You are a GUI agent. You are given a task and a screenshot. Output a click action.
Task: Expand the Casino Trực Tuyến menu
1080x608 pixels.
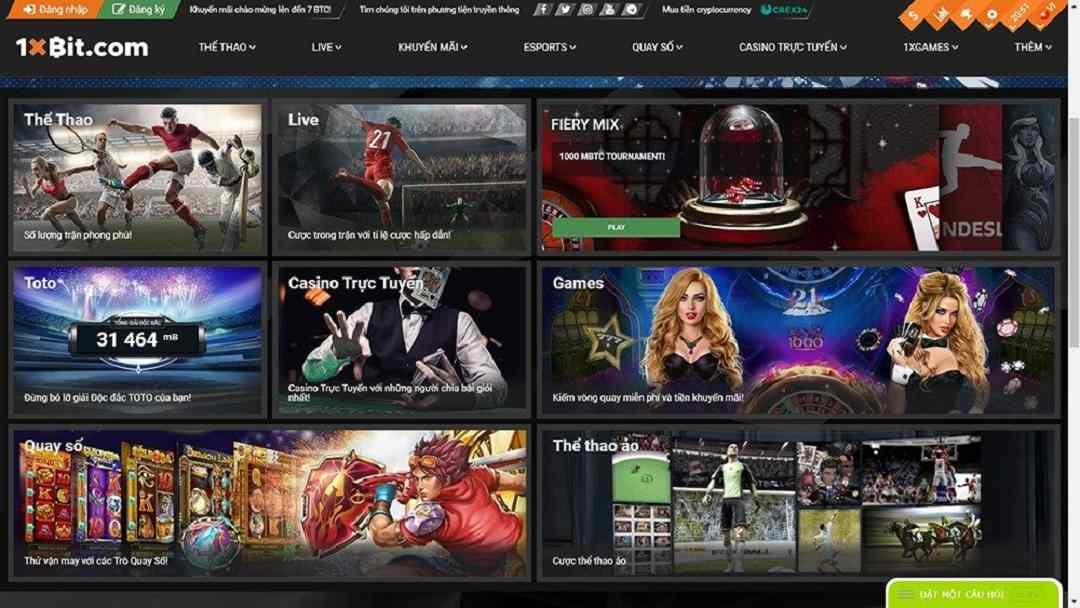(x=793, y=47)
